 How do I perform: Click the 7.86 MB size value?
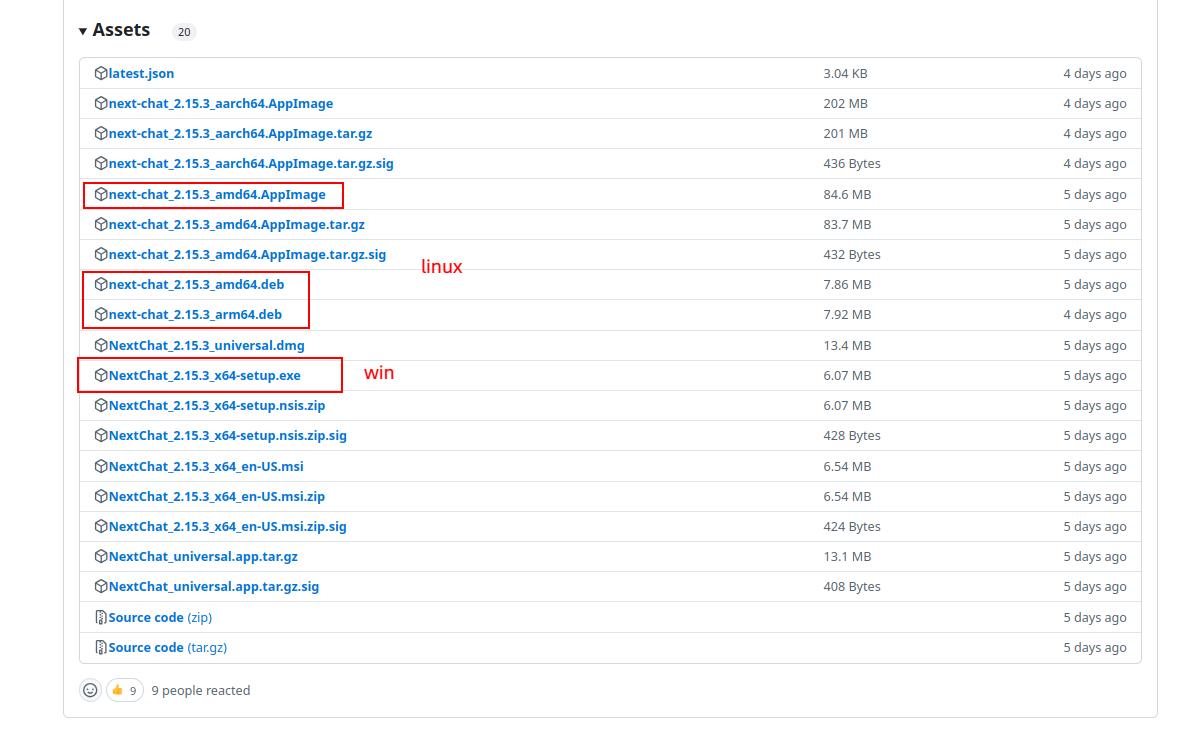(847, 284)
